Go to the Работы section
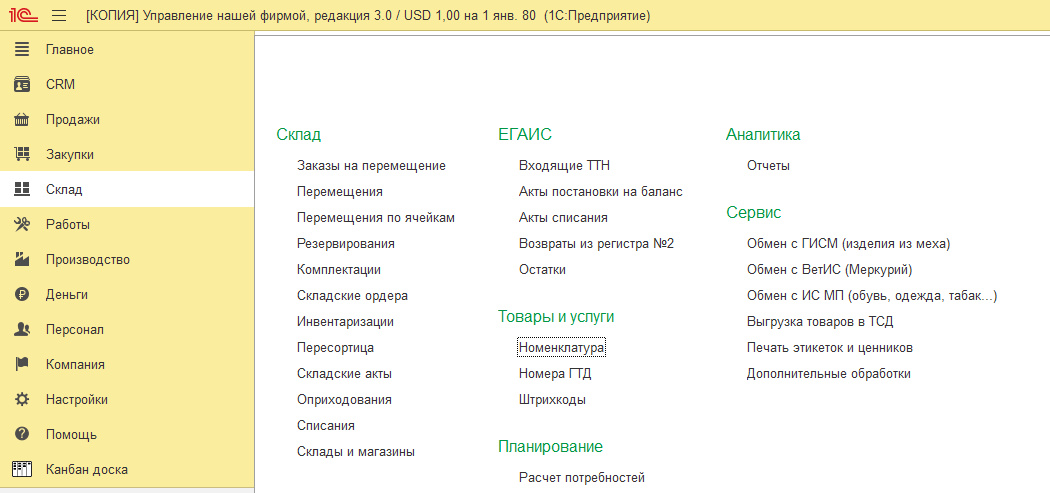 pyautogui.click(x=68, y=224)
